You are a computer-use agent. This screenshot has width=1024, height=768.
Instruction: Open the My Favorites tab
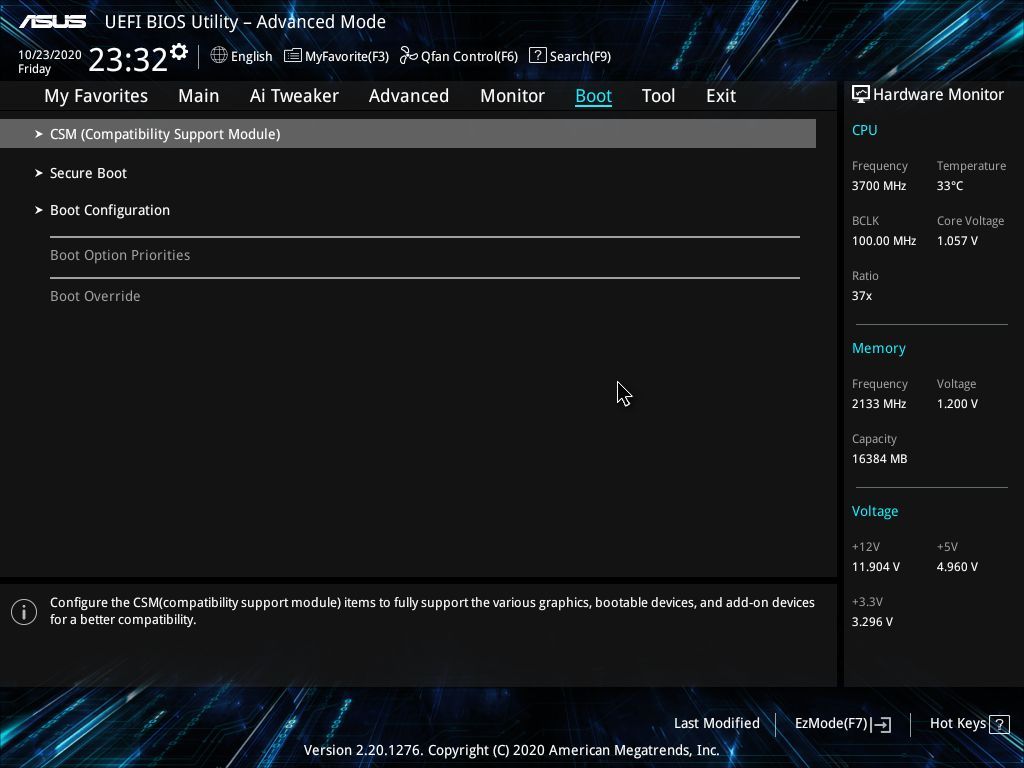(96, 96)
